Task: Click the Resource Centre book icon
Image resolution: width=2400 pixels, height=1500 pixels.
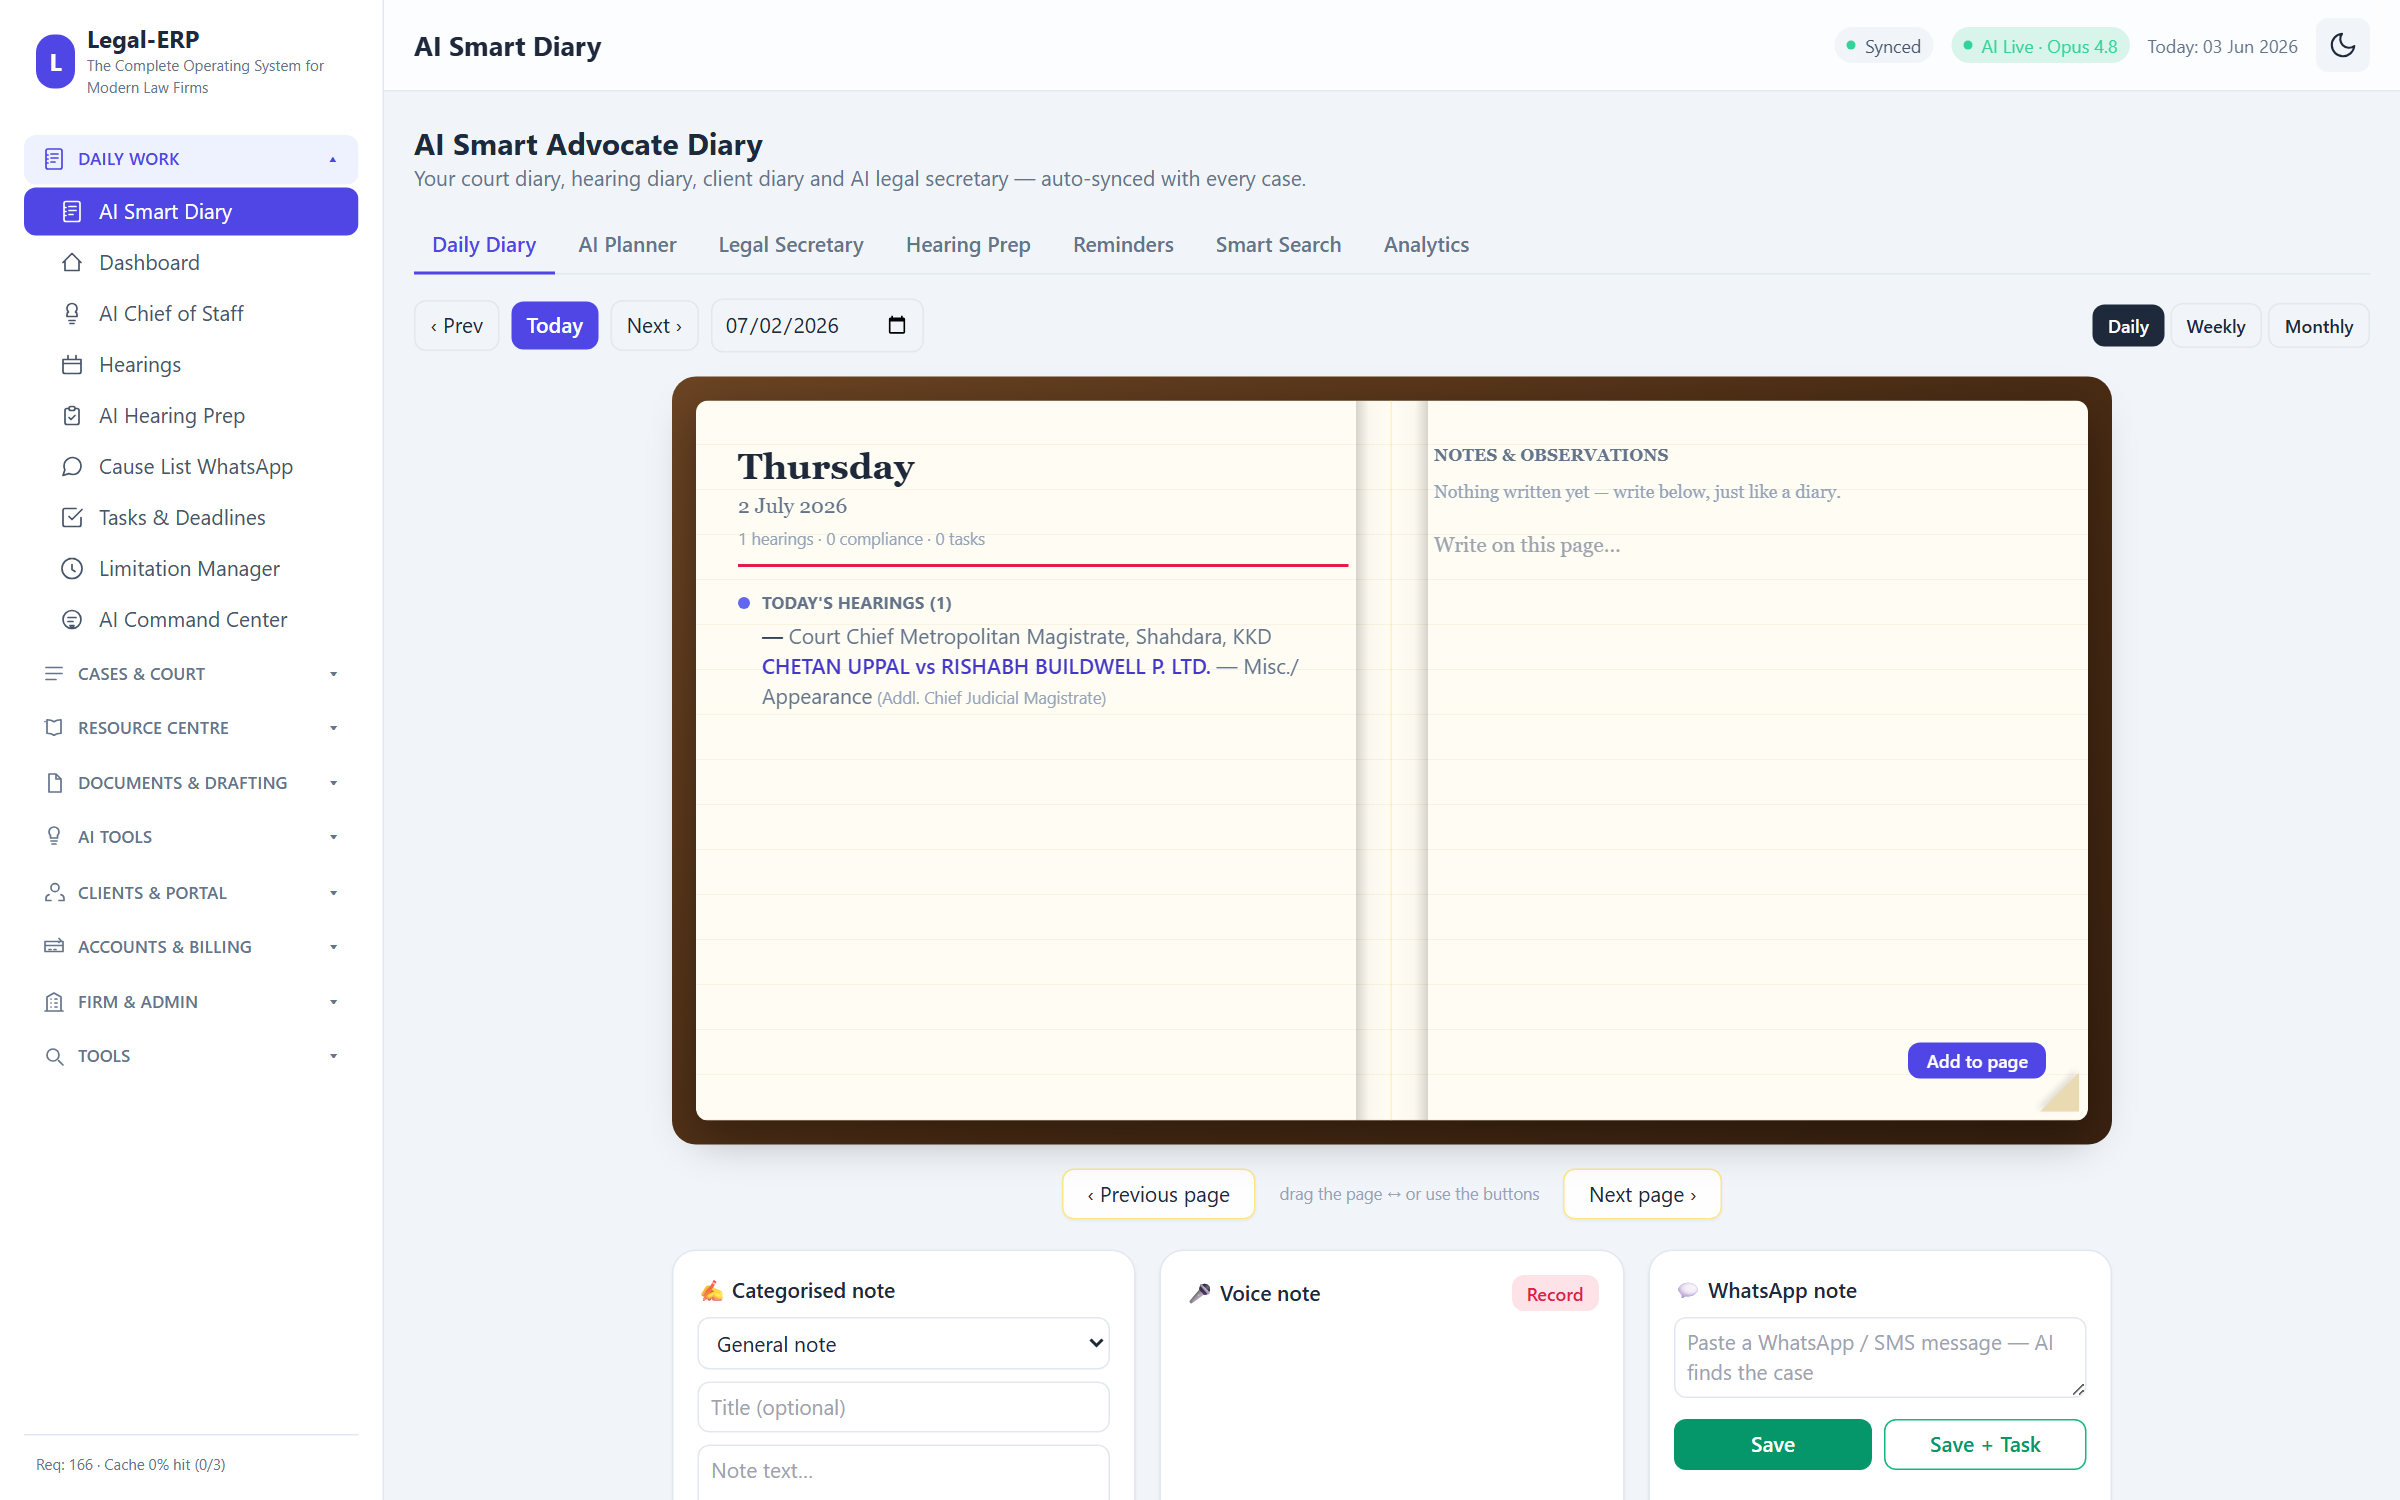Action: click(x=54, y=727)
